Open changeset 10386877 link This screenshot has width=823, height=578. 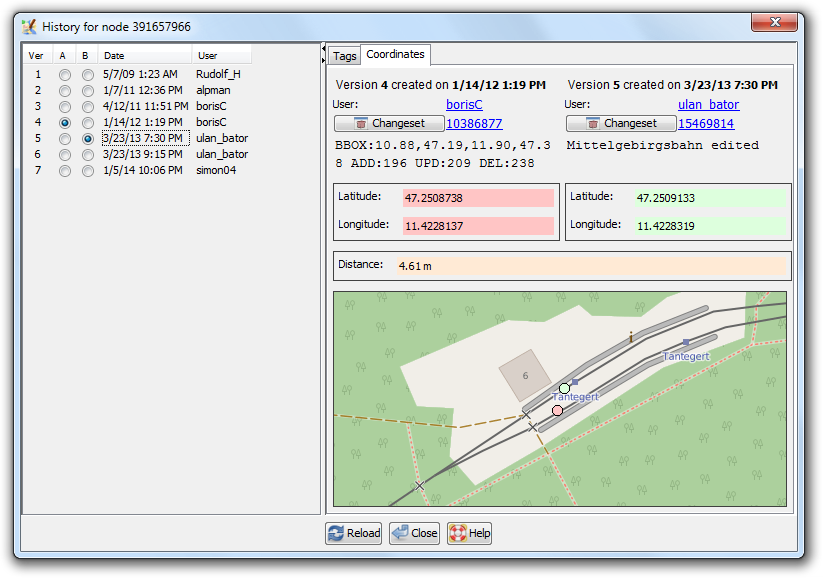[474, 123]
